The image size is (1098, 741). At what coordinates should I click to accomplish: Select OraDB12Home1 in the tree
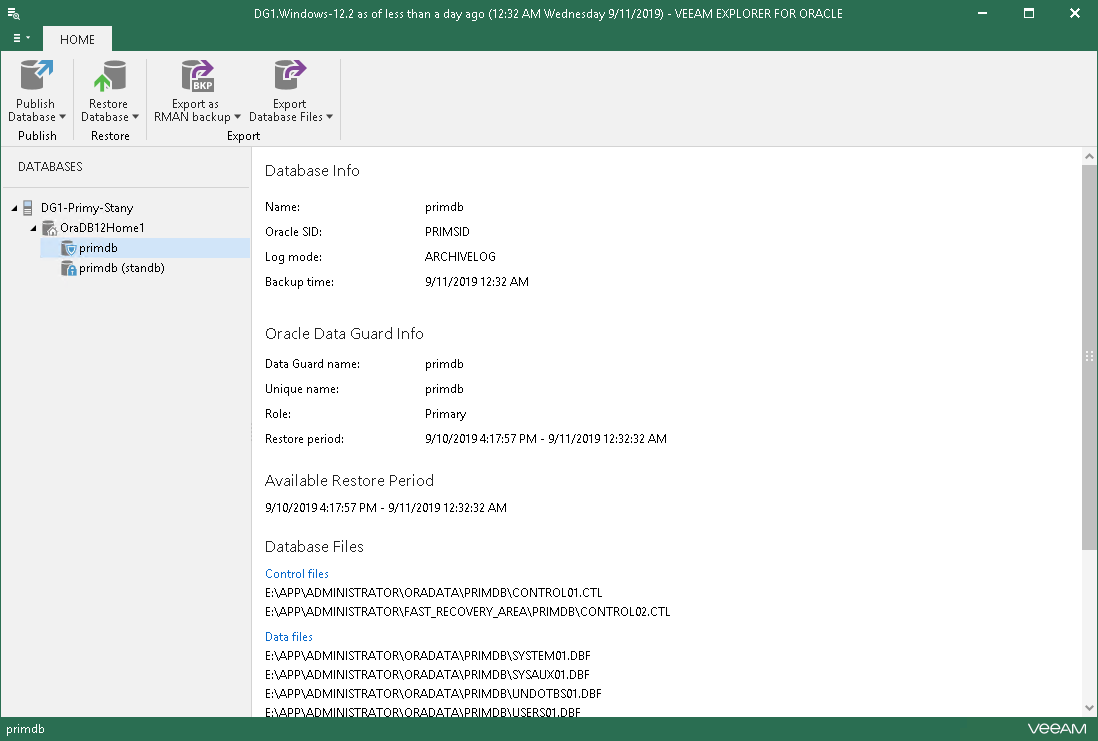[102, 228]
